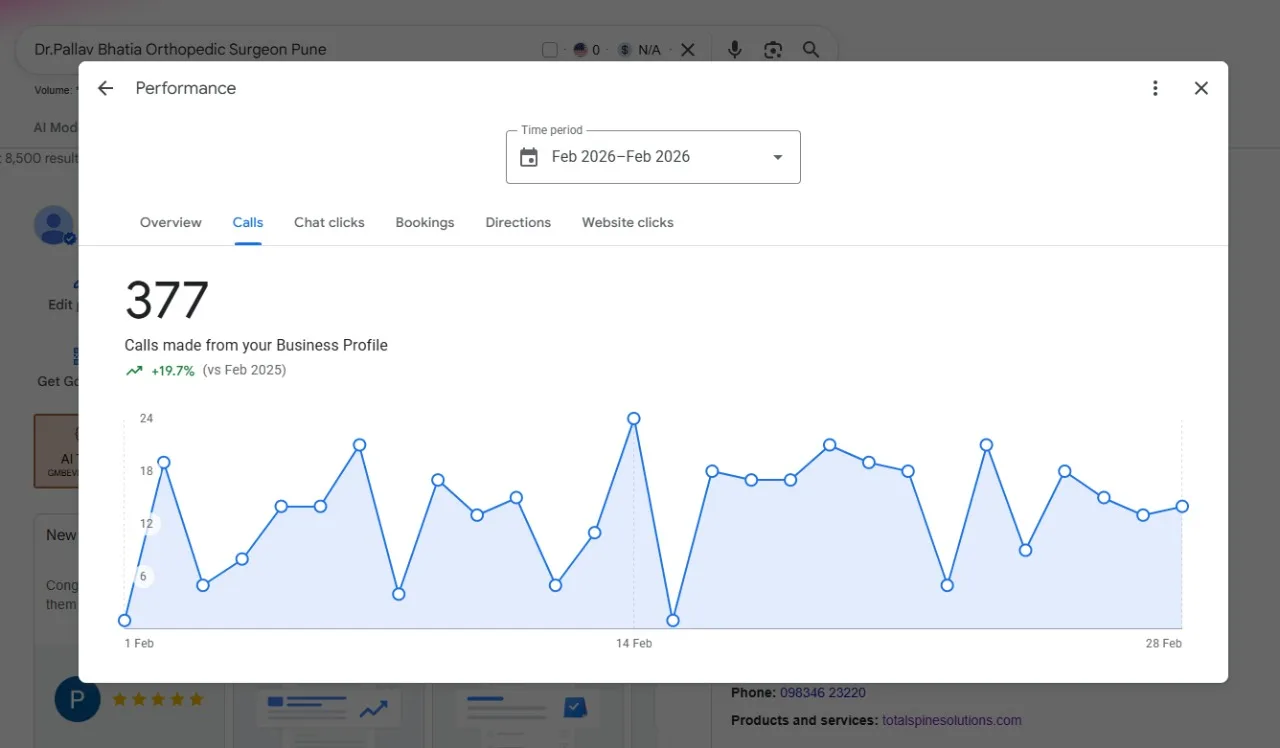Open the totalspinesolutions.com link
This screenshot has height=748, width=1280.
click(x=952, y=720)
